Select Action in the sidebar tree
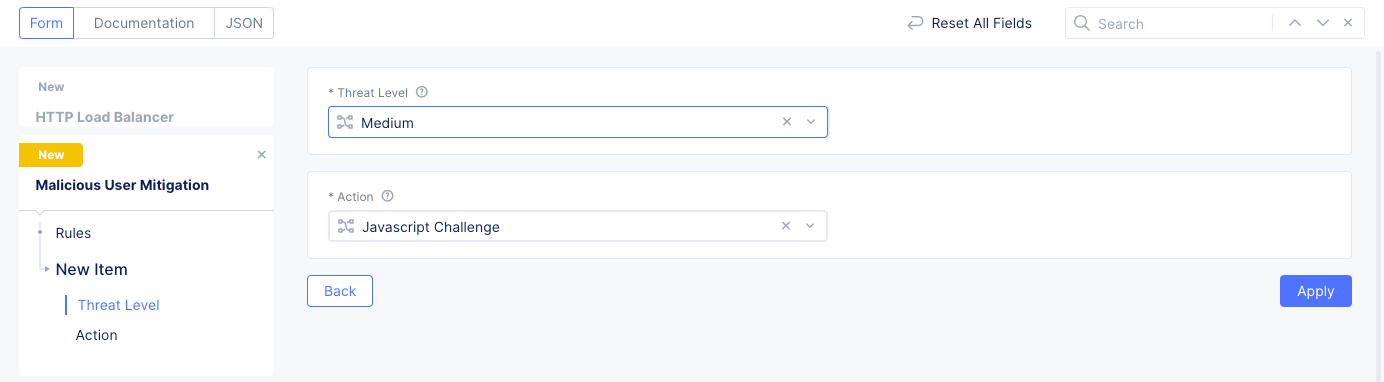 [97, 335]
